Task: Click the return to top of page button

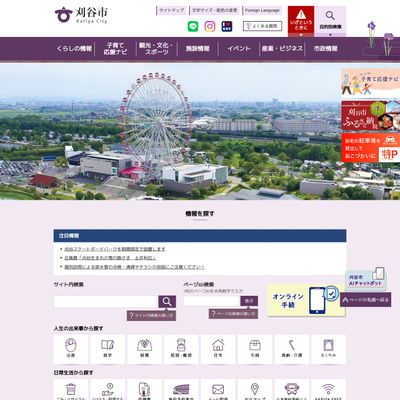Action: [366, 300]
